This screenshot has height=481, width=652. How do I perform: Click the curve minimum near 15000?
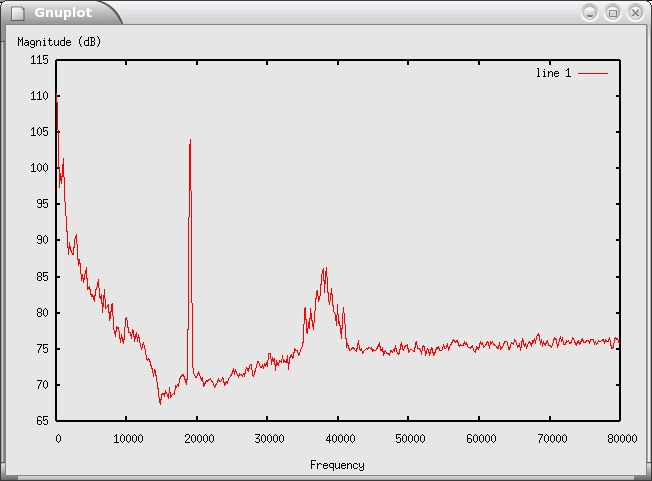160,402
